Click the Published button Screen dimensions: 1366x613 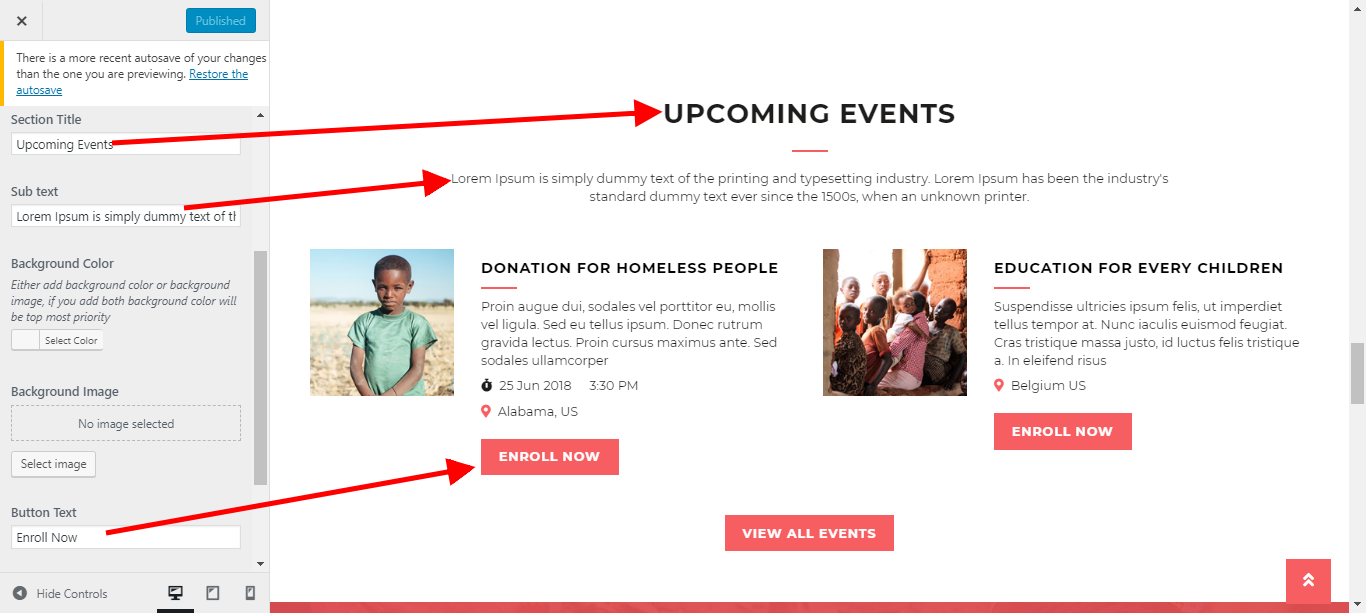click(221, 20)
